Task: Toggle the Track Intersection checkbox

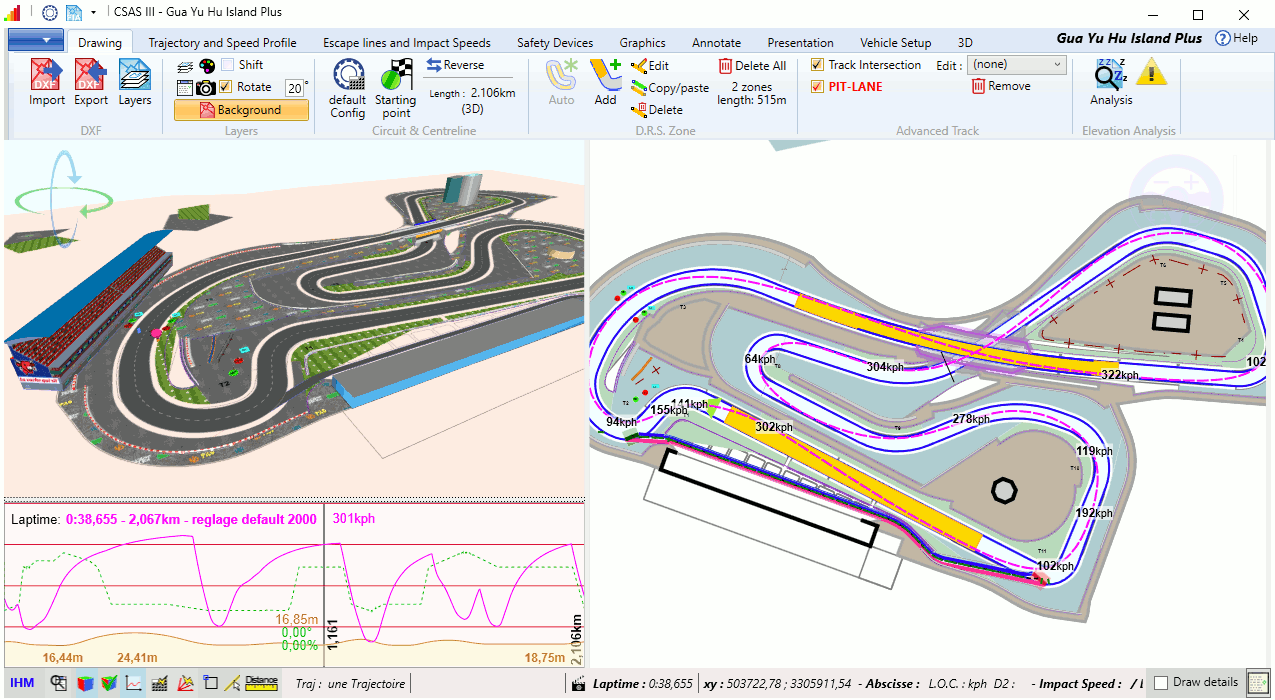Action: pyautogui.click(x=818, y=65)
